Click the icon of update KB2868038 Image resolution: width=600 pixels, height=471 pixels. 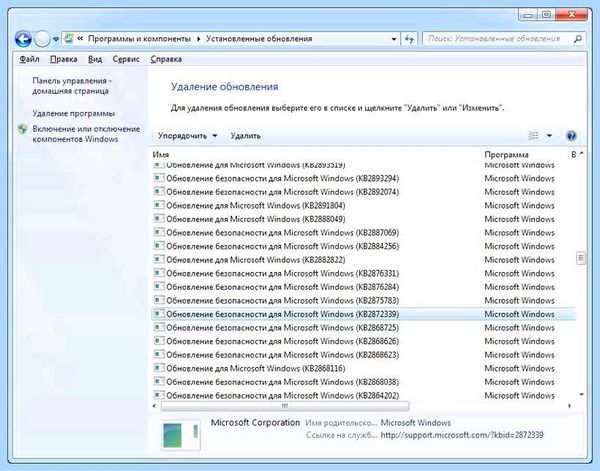(x=159, y=381)
